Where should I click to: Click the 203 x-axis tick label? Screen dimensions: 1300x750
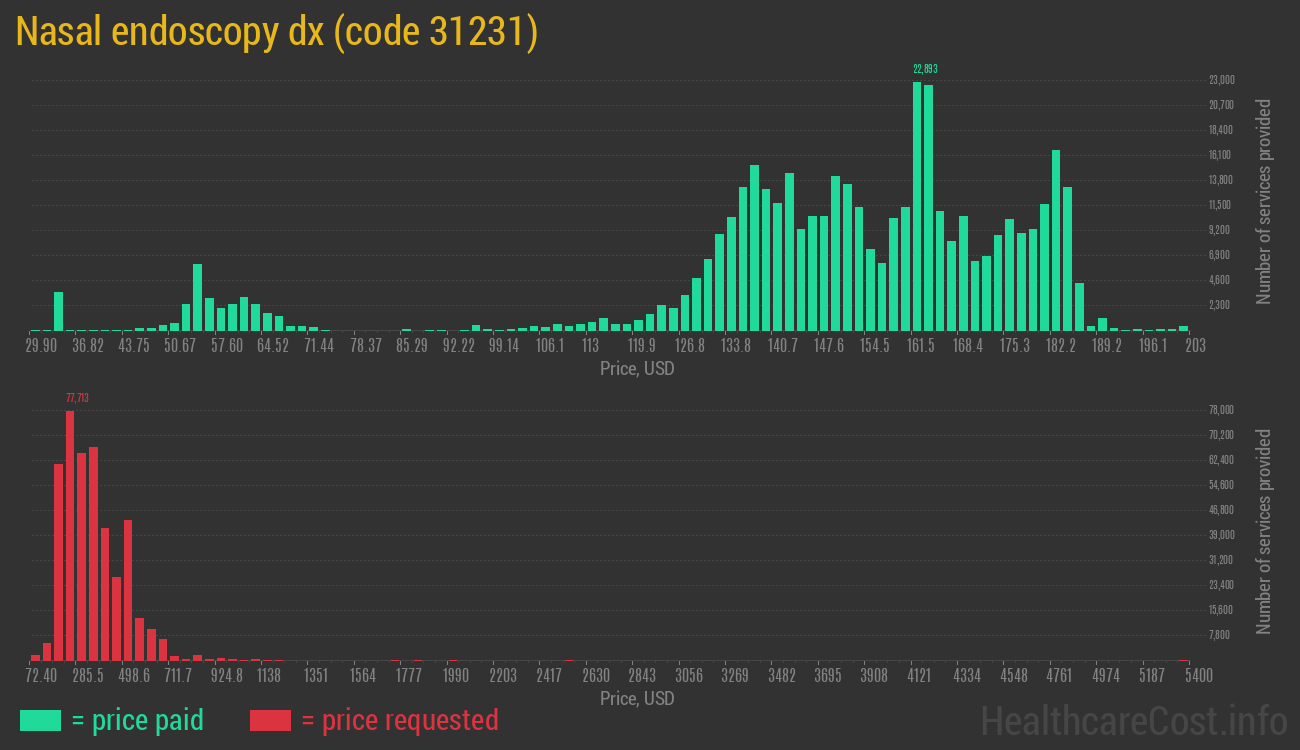1195,346
